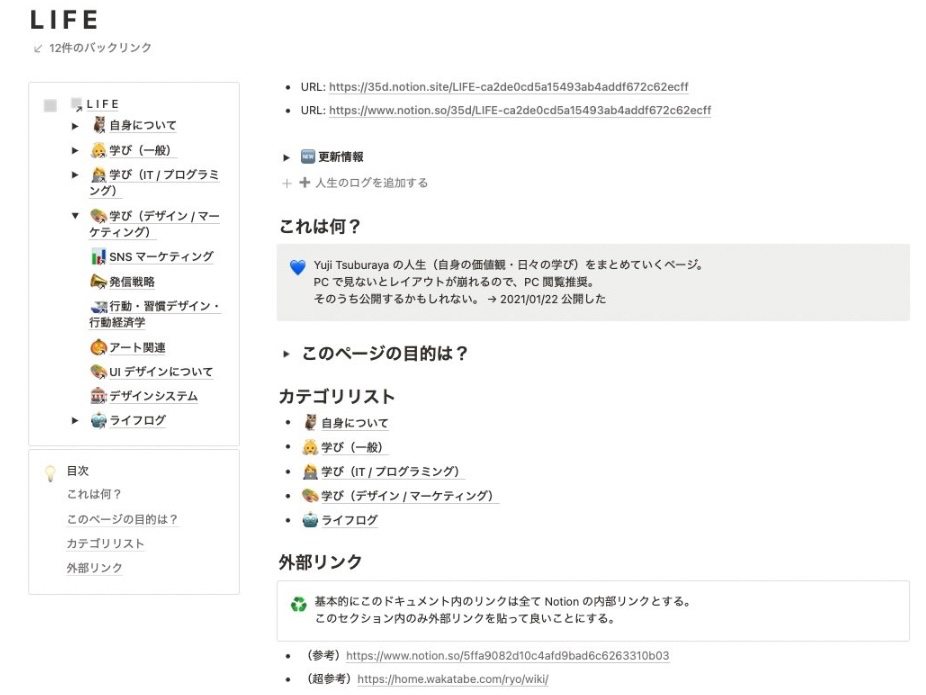
Task: Open the LIFE root link in sidebar tree
Action: [x=103, y=105]
